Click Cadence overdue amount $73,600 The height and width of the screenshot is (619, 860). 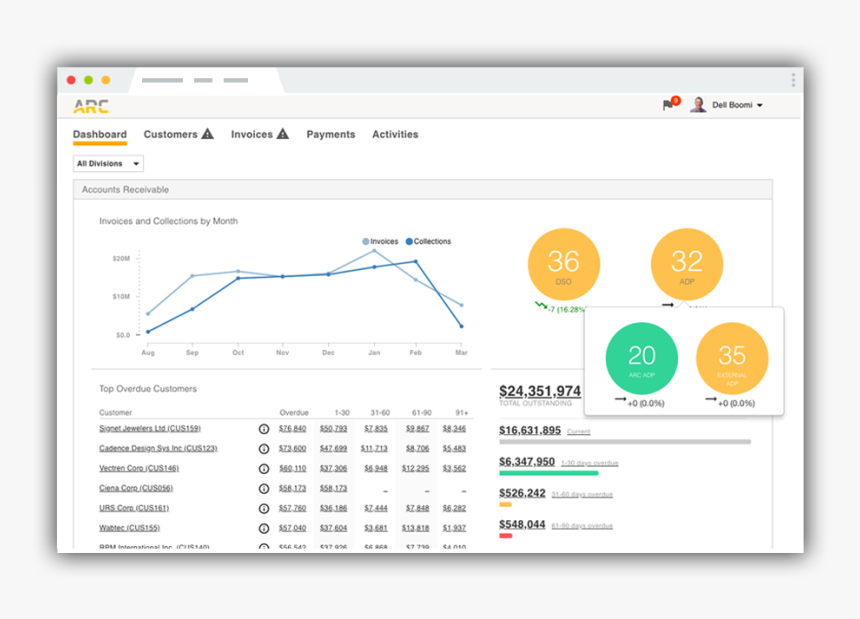(x=292, y=448)
